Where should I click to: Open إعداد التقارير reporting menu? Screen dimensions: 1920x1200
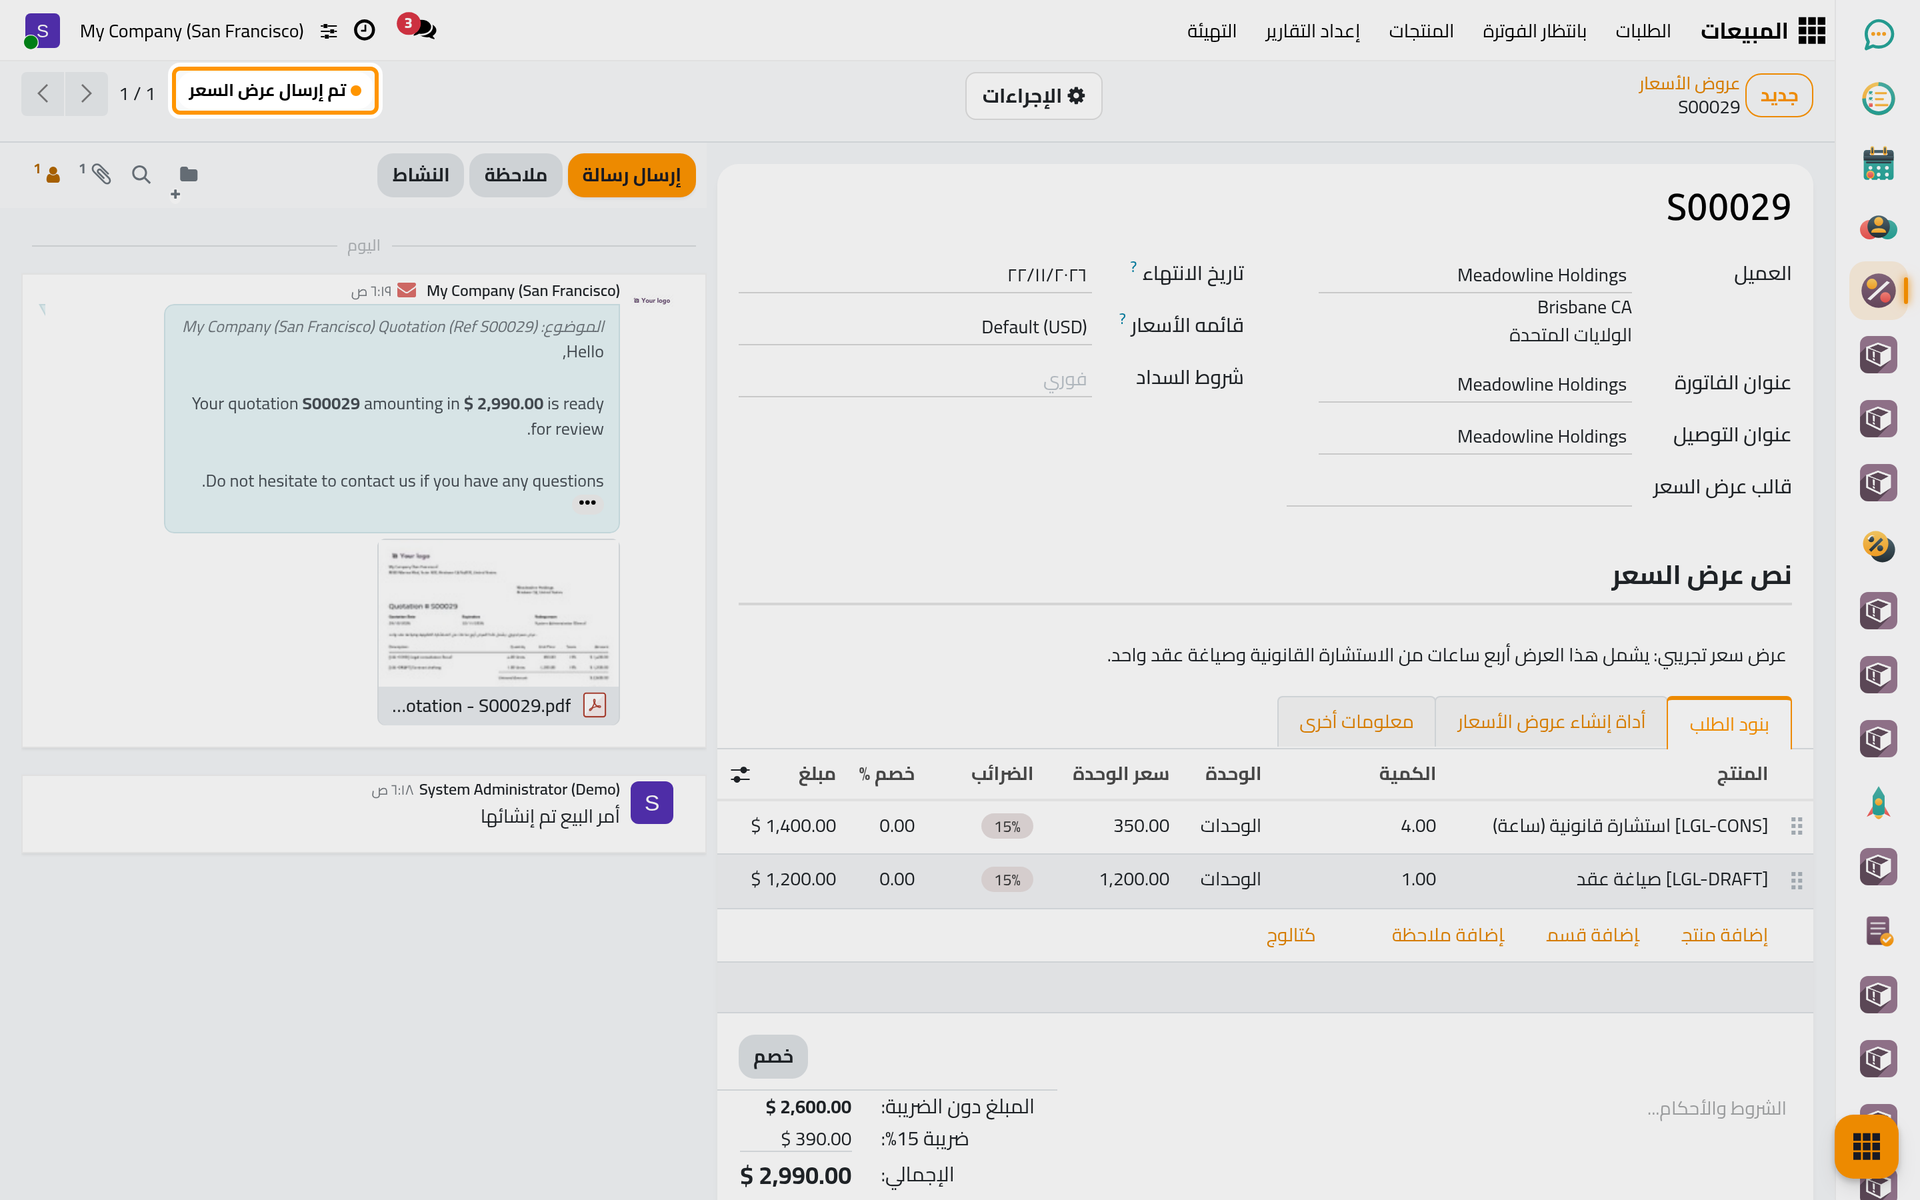pyautogui.click(x=1312, y=31)
